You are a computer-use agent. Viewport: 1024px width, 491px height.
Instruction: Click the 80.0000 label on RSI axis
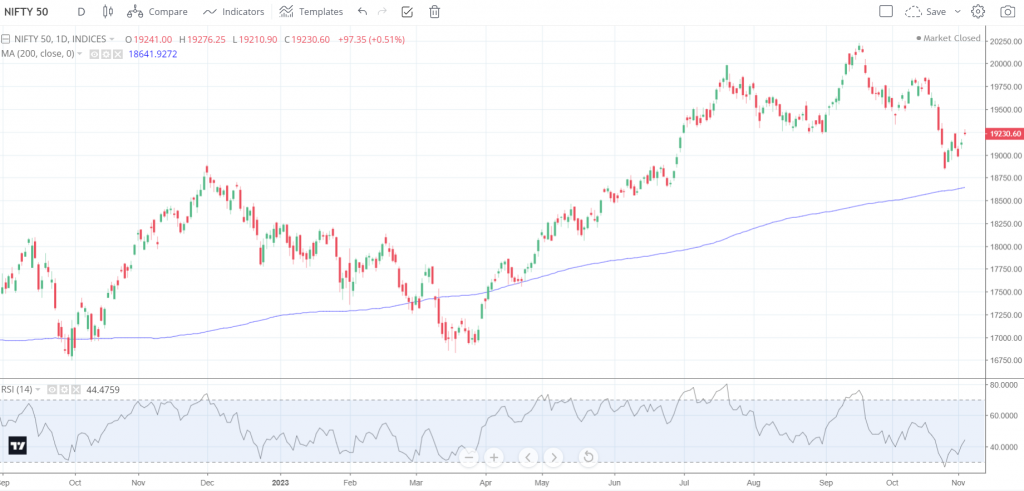point(1006,385)
